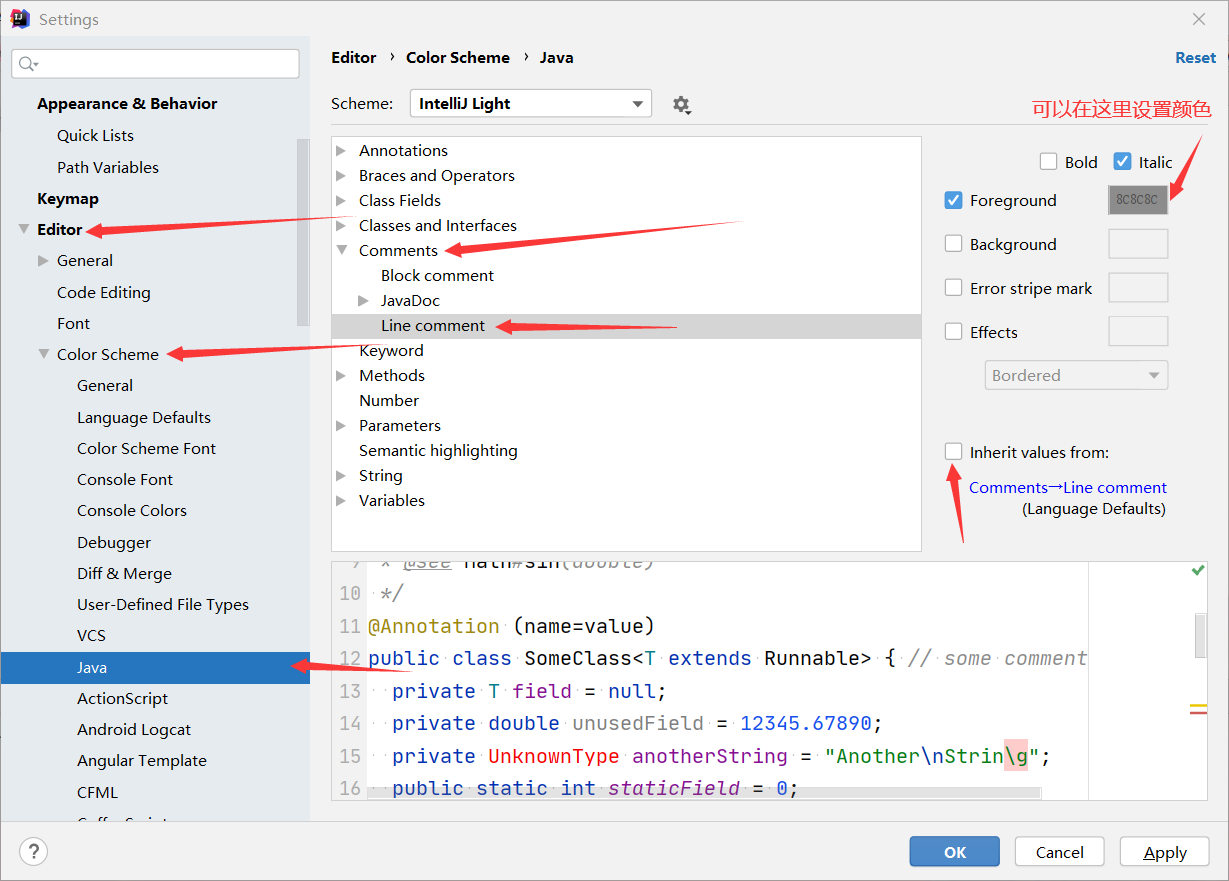
Task: Pick foreground color 8C8C8C swatch
Action: click(1138, 200)
